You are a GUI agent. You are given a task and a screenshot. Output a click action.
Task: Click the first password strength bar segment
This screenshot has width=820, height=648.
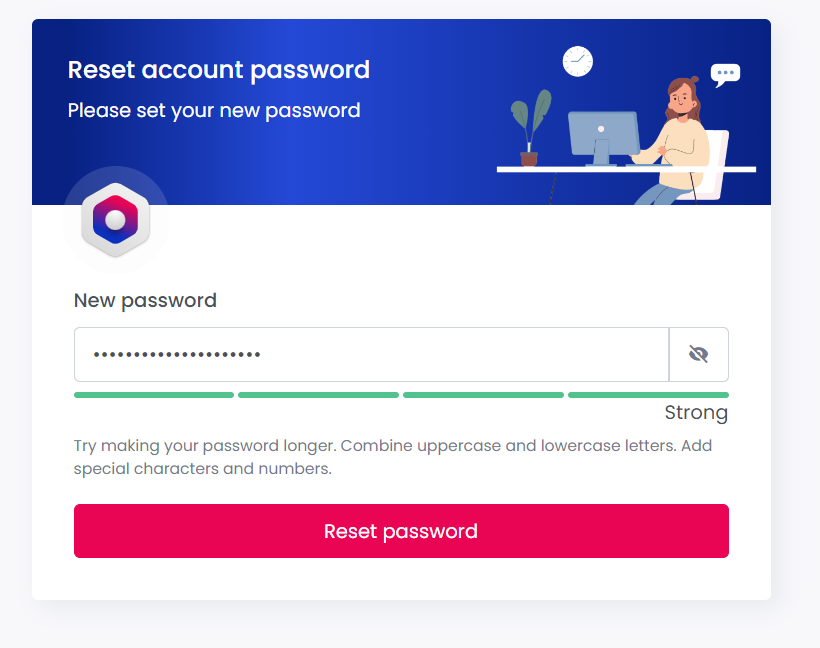pyautogui.click(x=154, y=395)
